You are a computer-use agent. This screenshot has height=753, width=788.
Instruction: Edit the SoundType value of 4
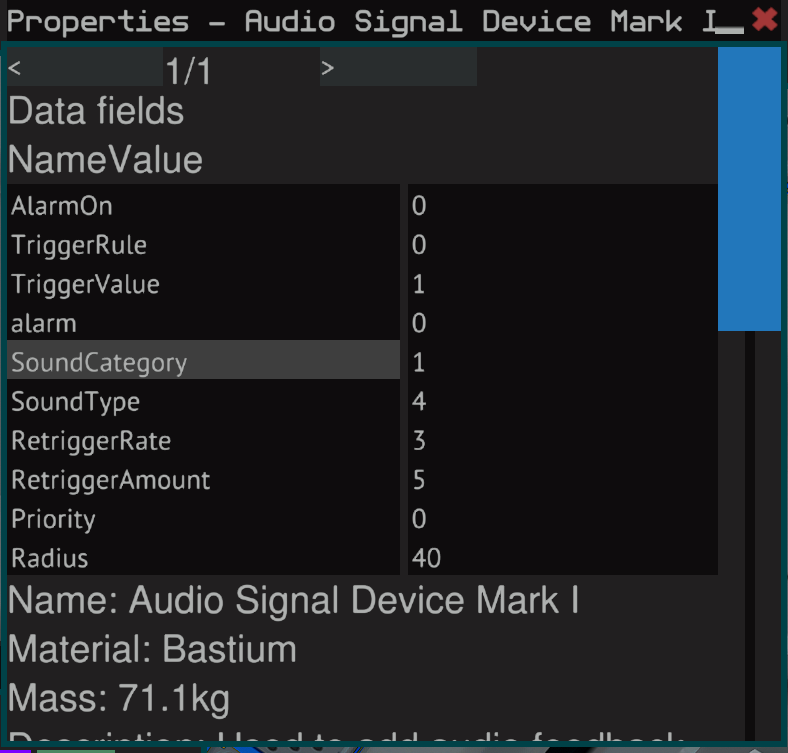point(562,401)
